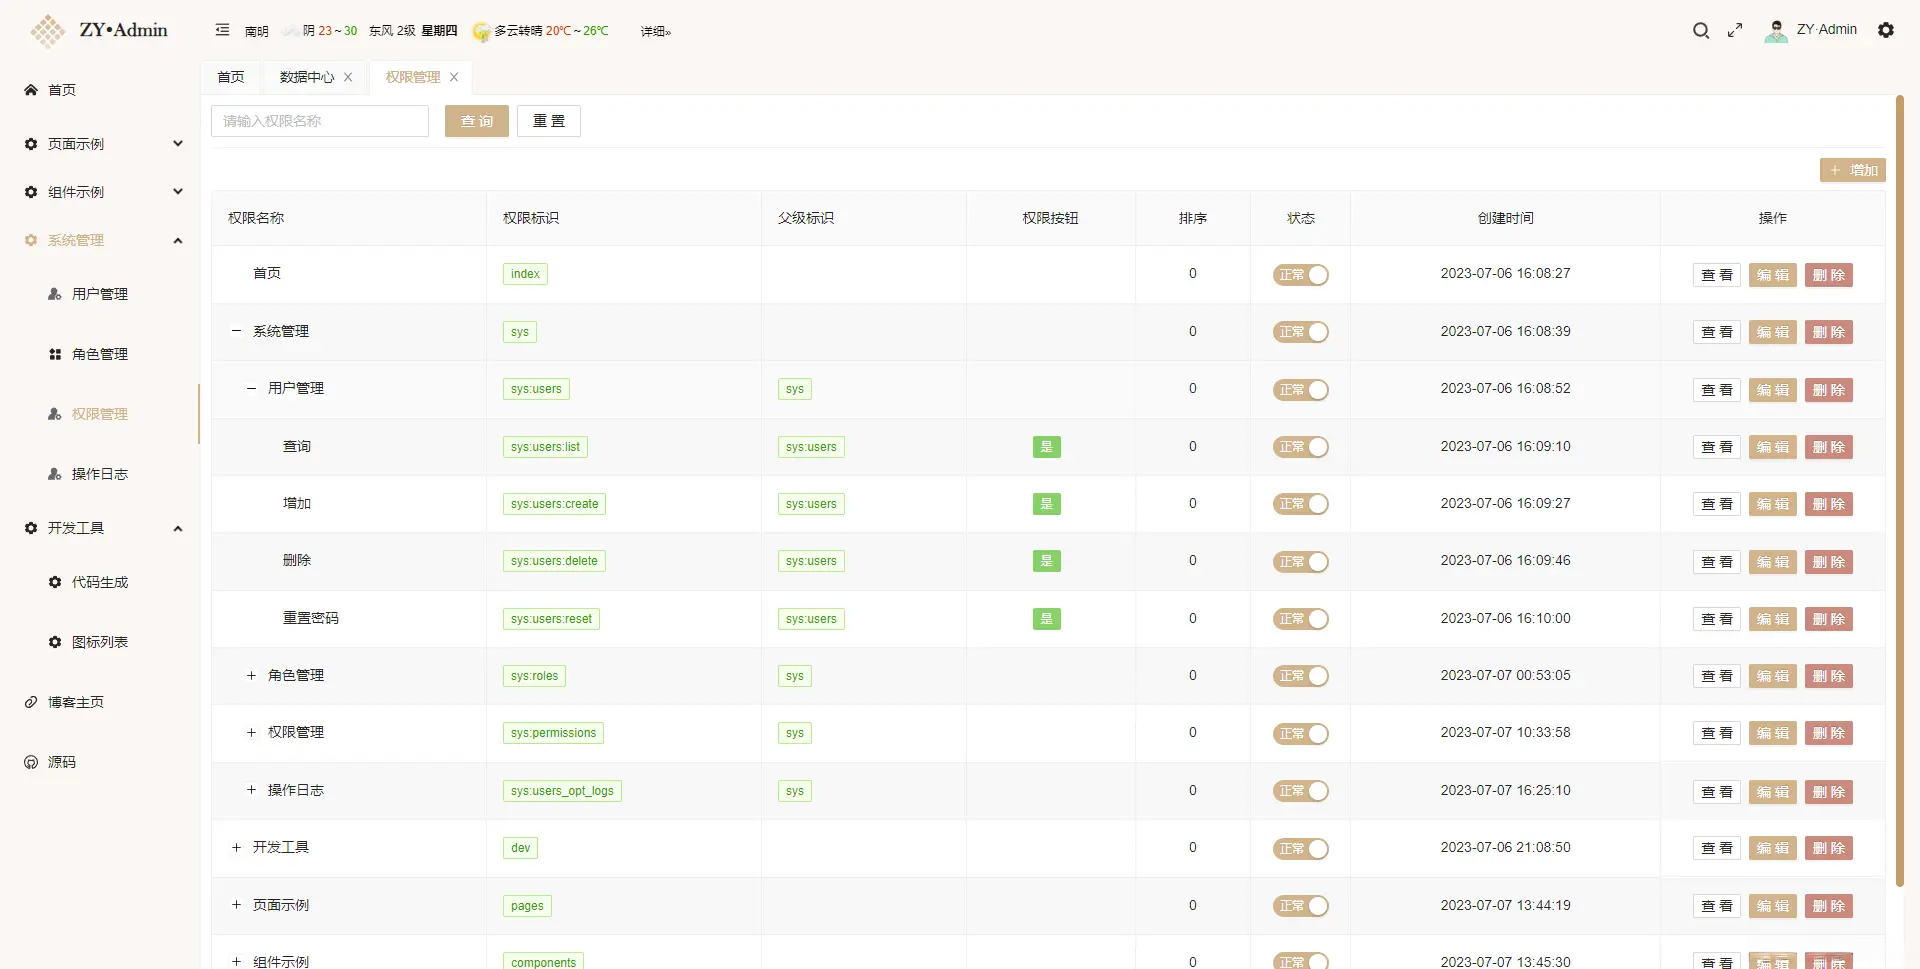Toggle status switch for 首页 row

tap(1300, 275)
